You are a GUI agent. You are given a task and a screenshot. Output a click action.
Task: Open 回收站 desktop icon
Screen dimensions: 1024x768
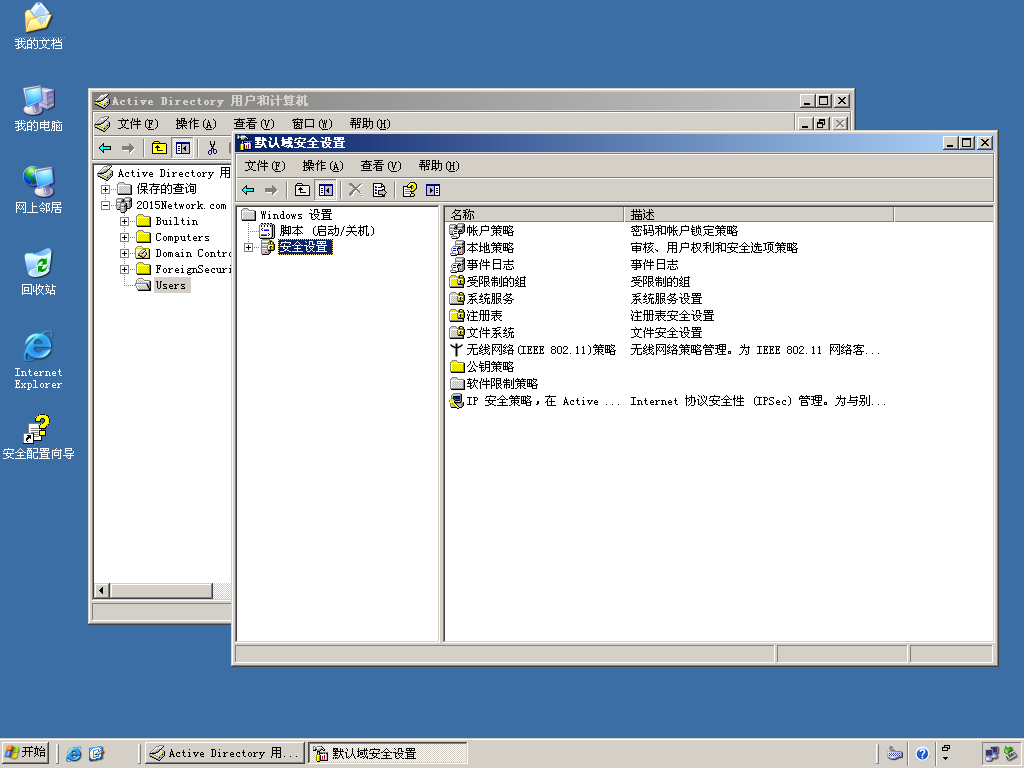click(x=38, y=272)
